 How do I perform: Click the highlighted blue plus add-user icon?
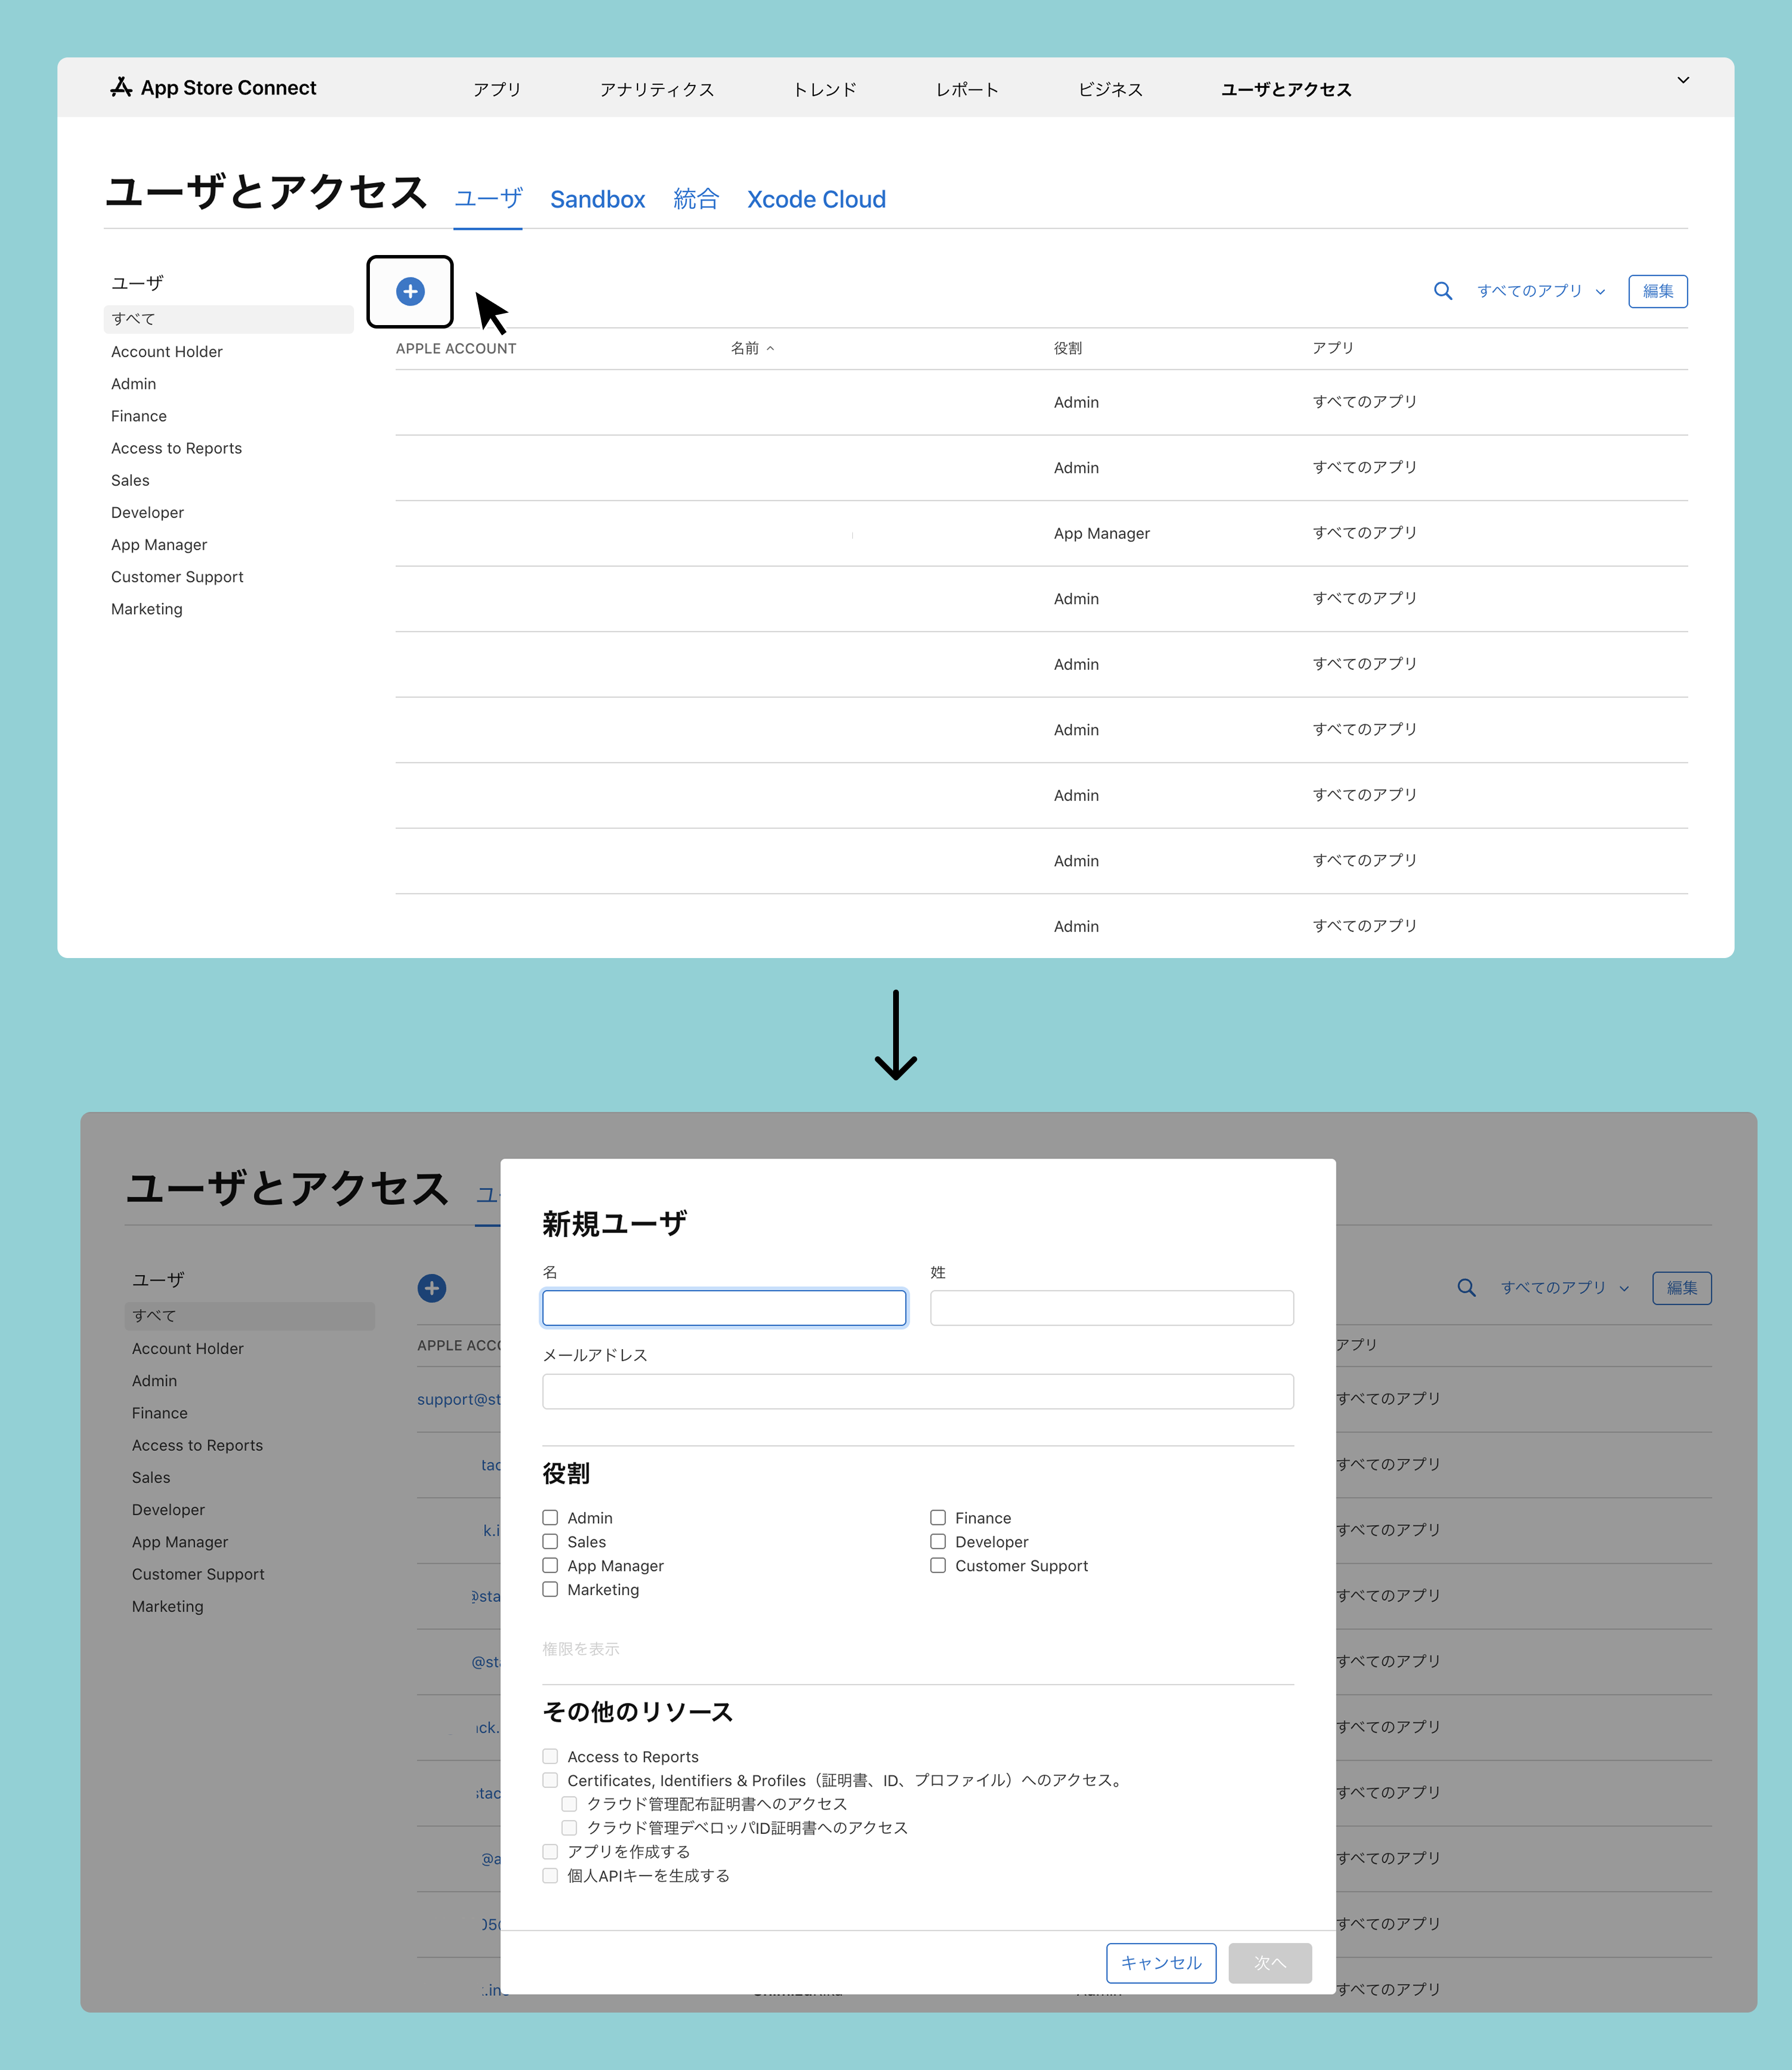pyautogui.click(x=410, y=291)
